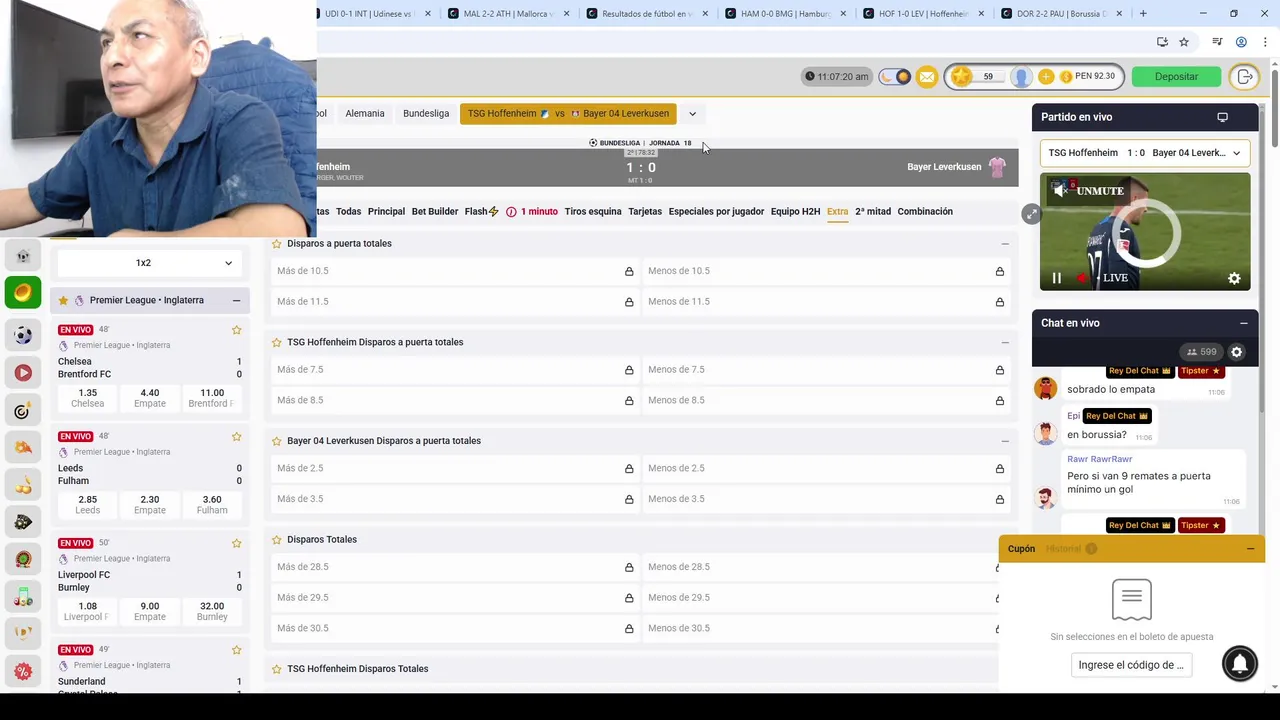Screen dimensions: 1280x720
Task: Open the live play sidebar icon
Action: coord(23,373)
